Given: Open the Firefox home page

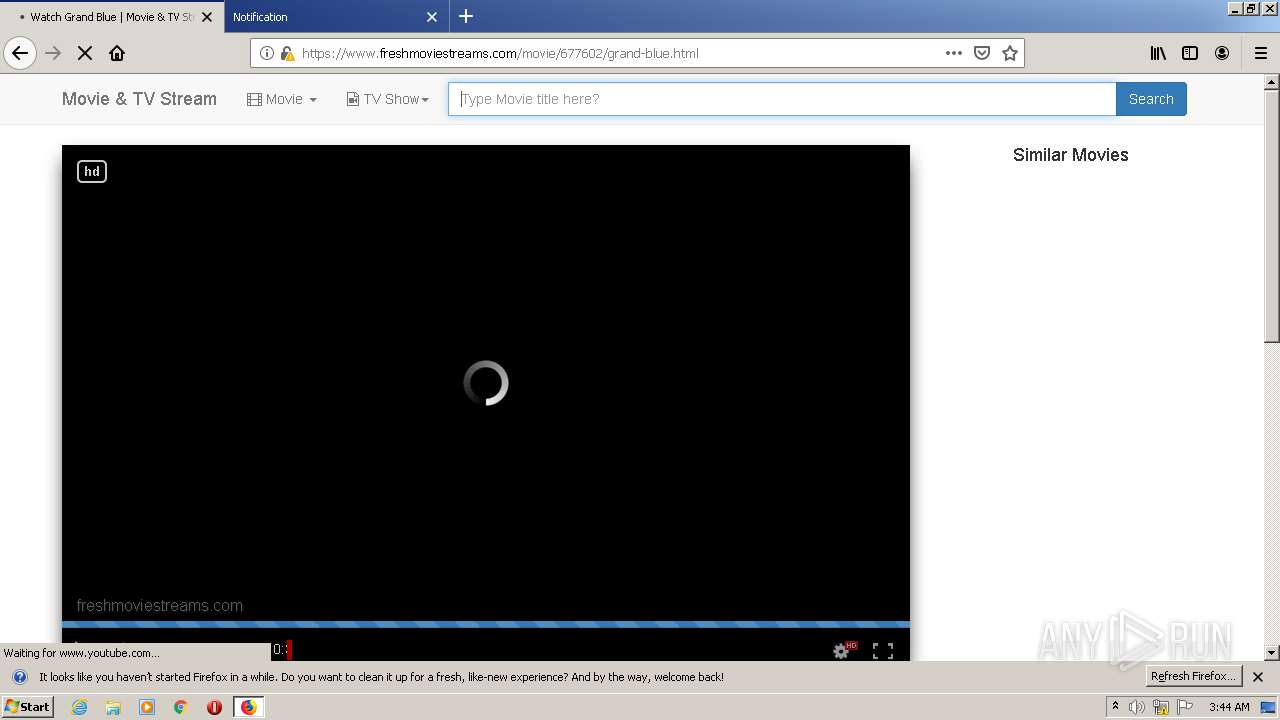Looking at the screenshot, I should click(x=117, y=53).
